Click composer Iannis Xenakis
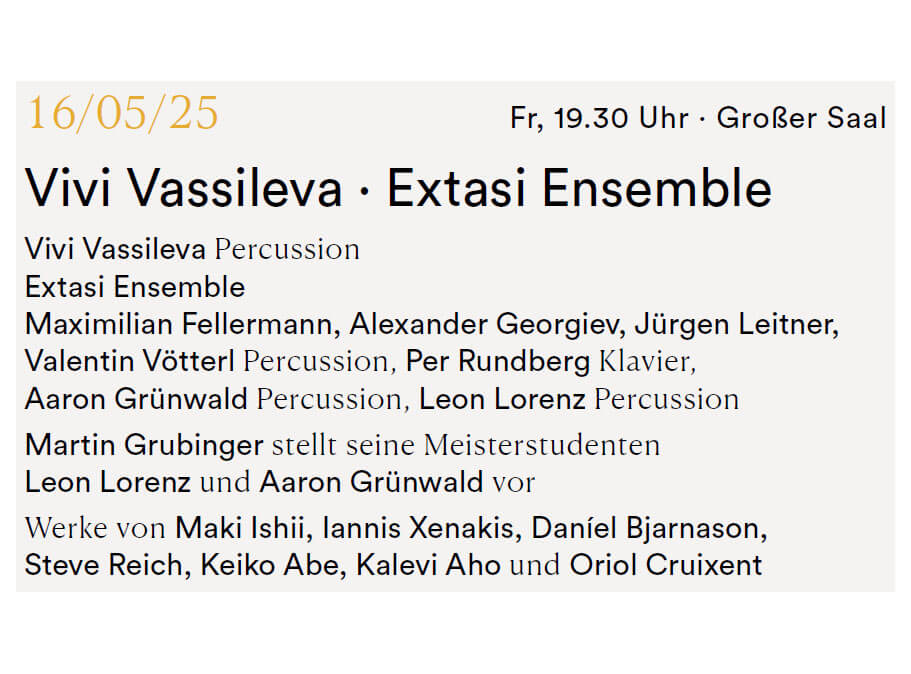Screen dimensions: 911x674 pyautogui.click(x=418, y=528)
